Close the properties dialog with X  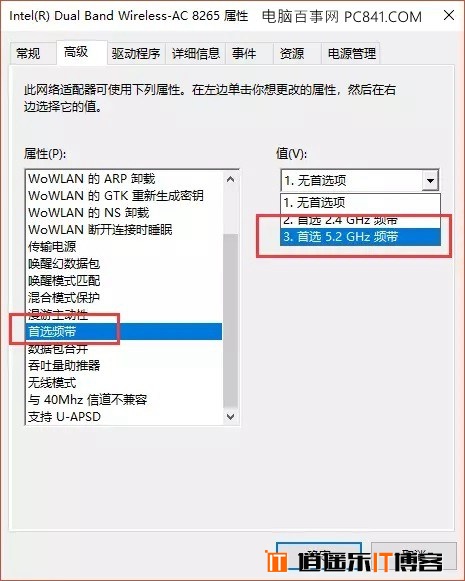449,16
